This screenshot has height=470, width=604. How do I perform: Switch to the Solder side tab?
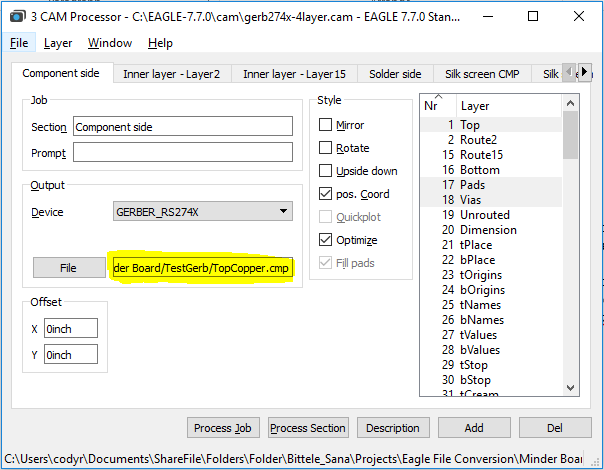pyautogui.click(x=395, y=74)
